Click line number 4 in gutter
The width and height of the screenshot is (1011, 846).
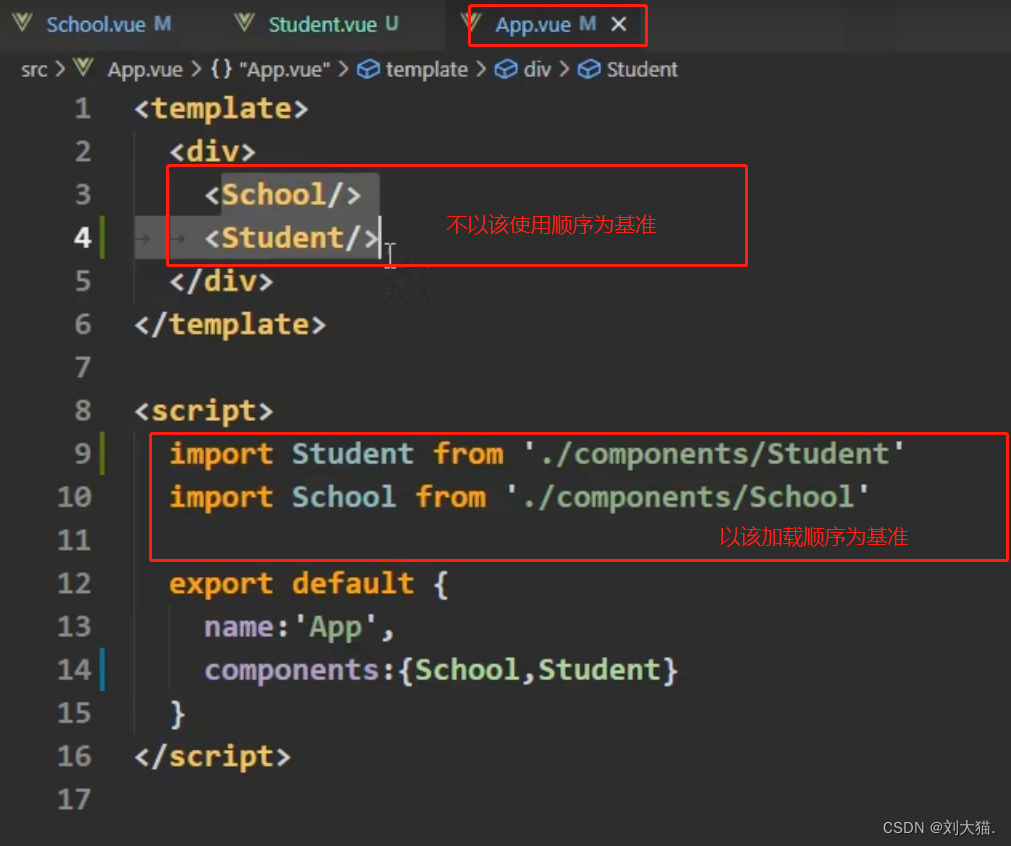point(83,238)
